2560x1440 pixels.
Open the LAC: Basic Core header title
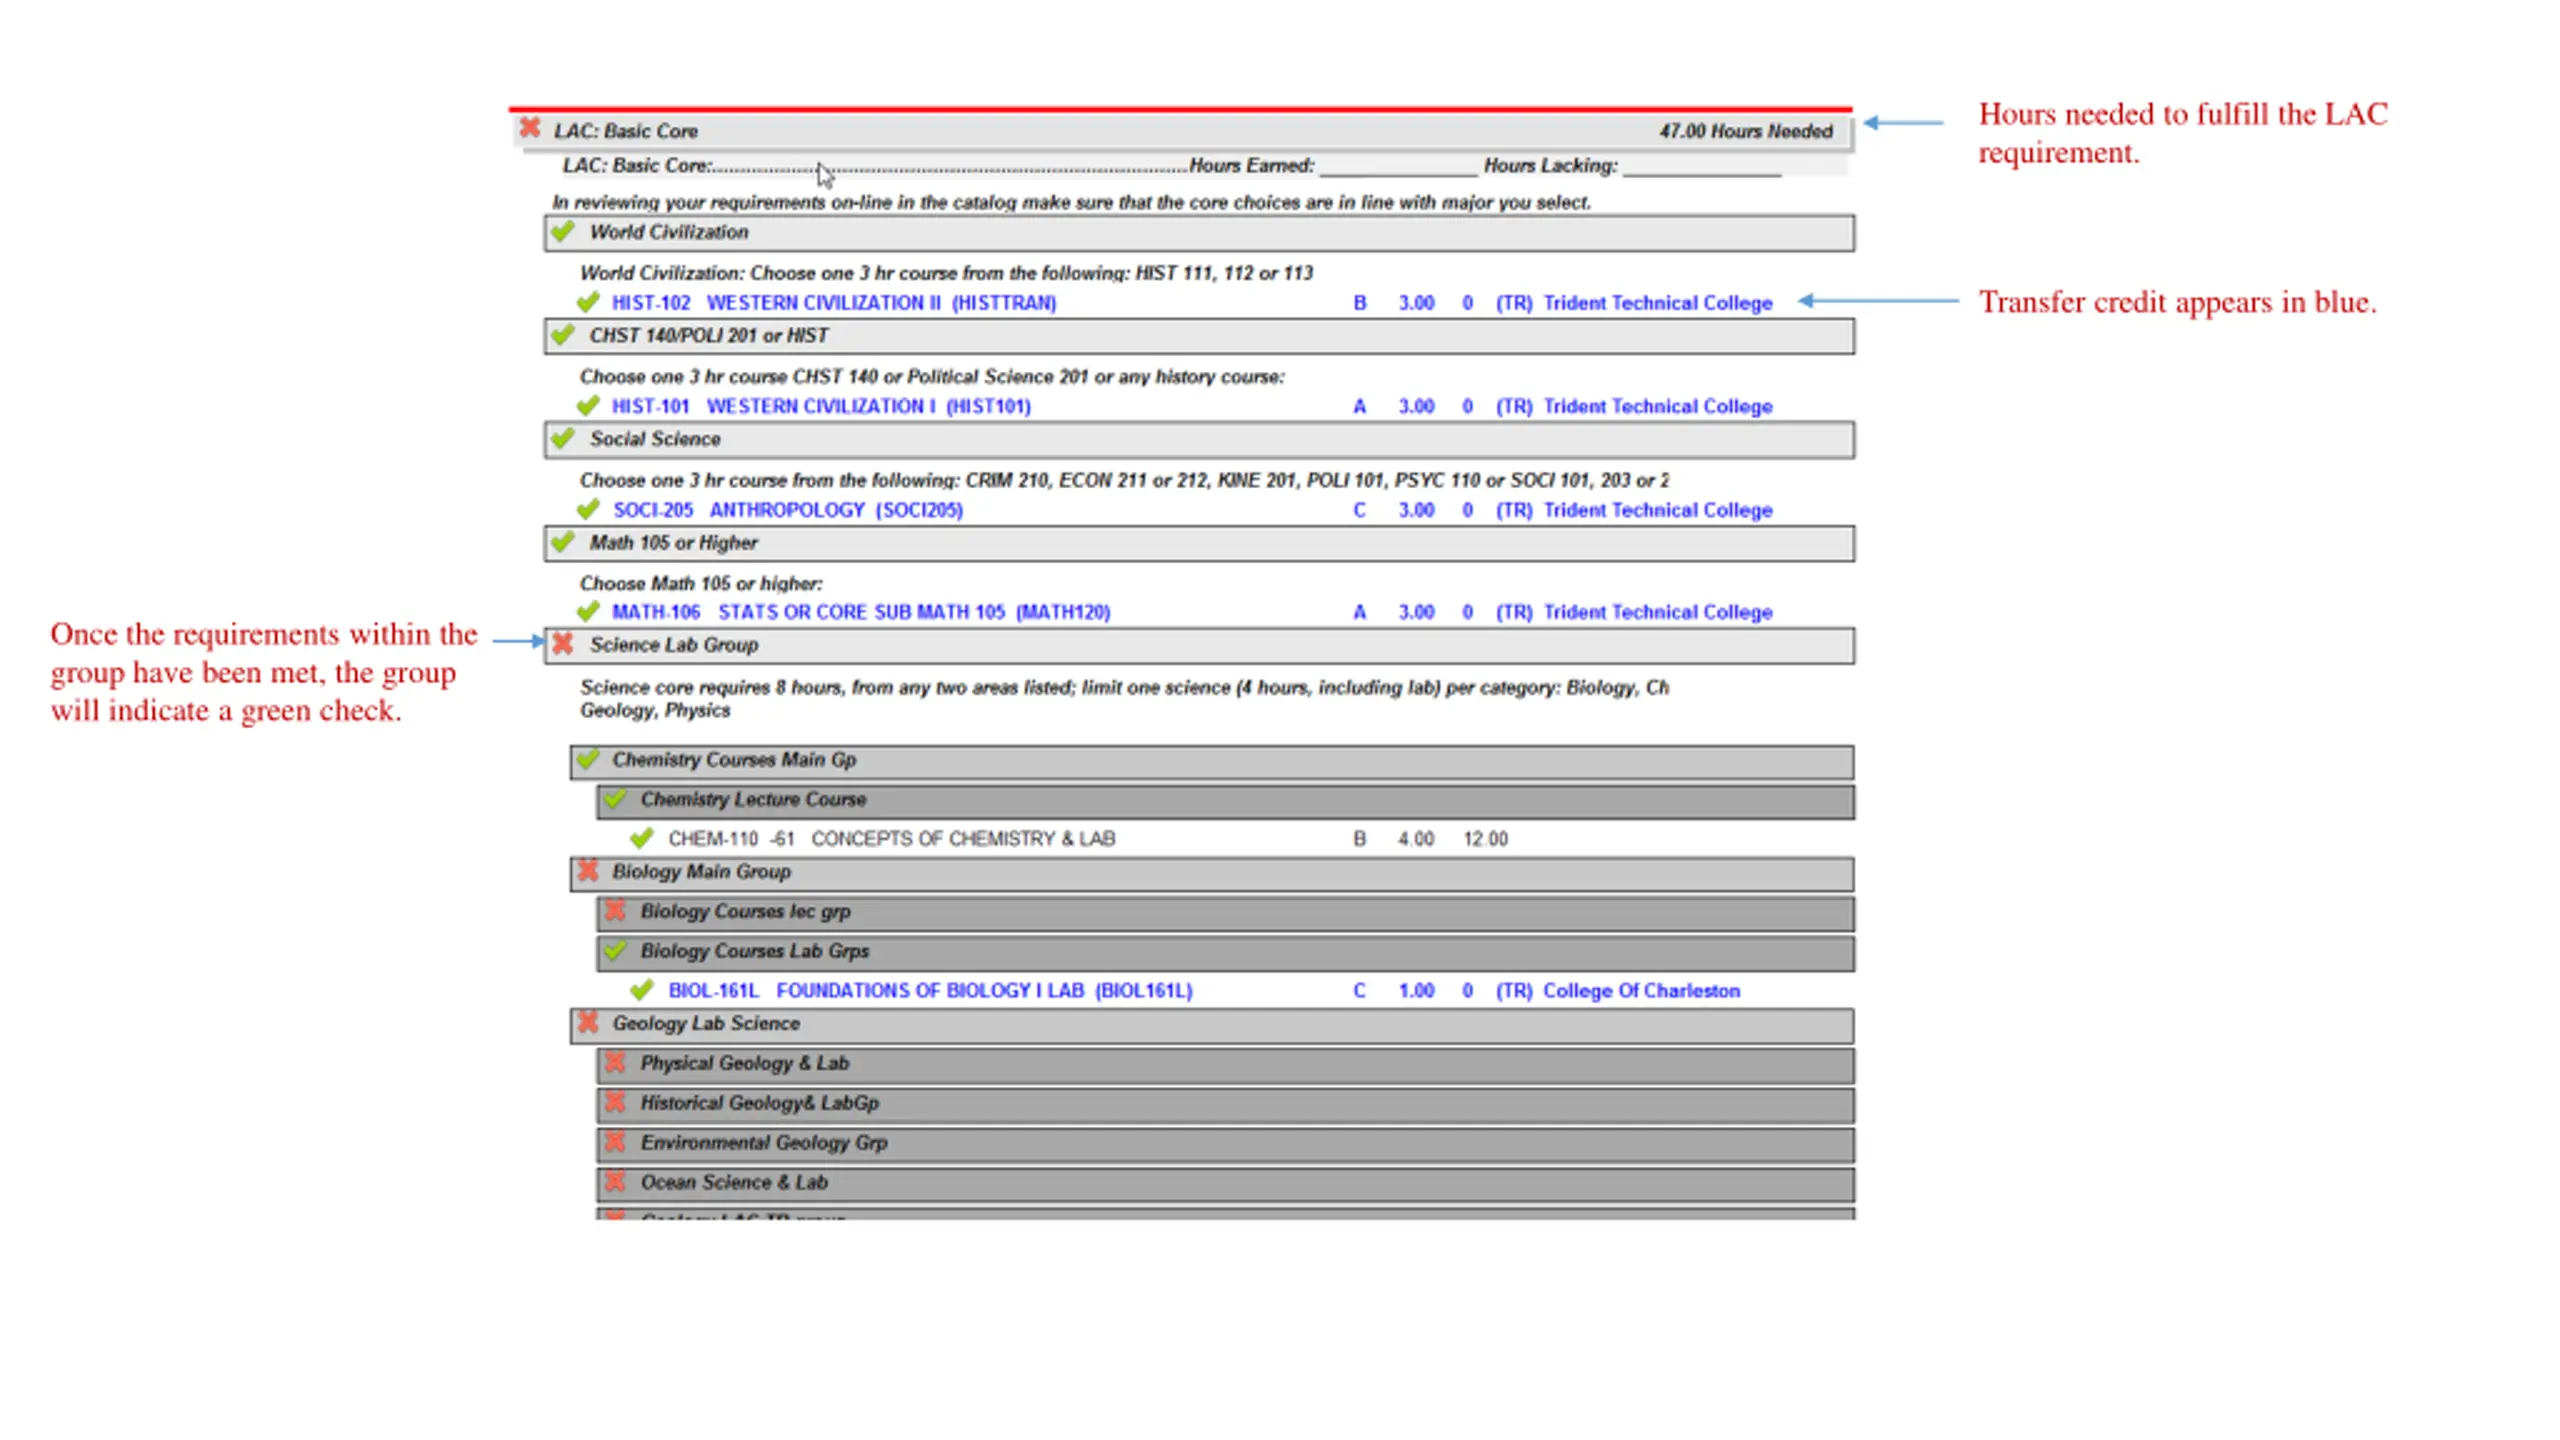[x=626, y=131]
